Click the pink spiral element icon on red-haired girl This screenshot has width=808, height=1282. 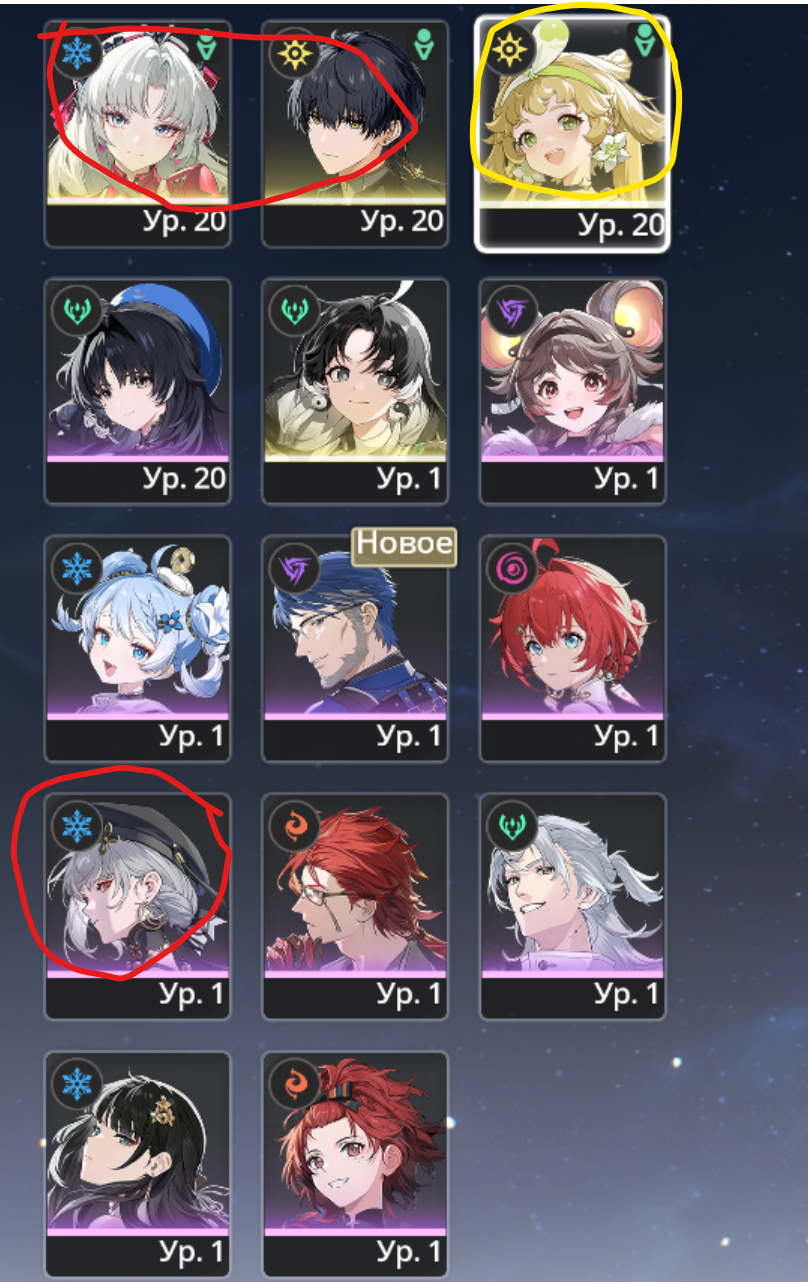pyautogui.click(x=512, y=569)
